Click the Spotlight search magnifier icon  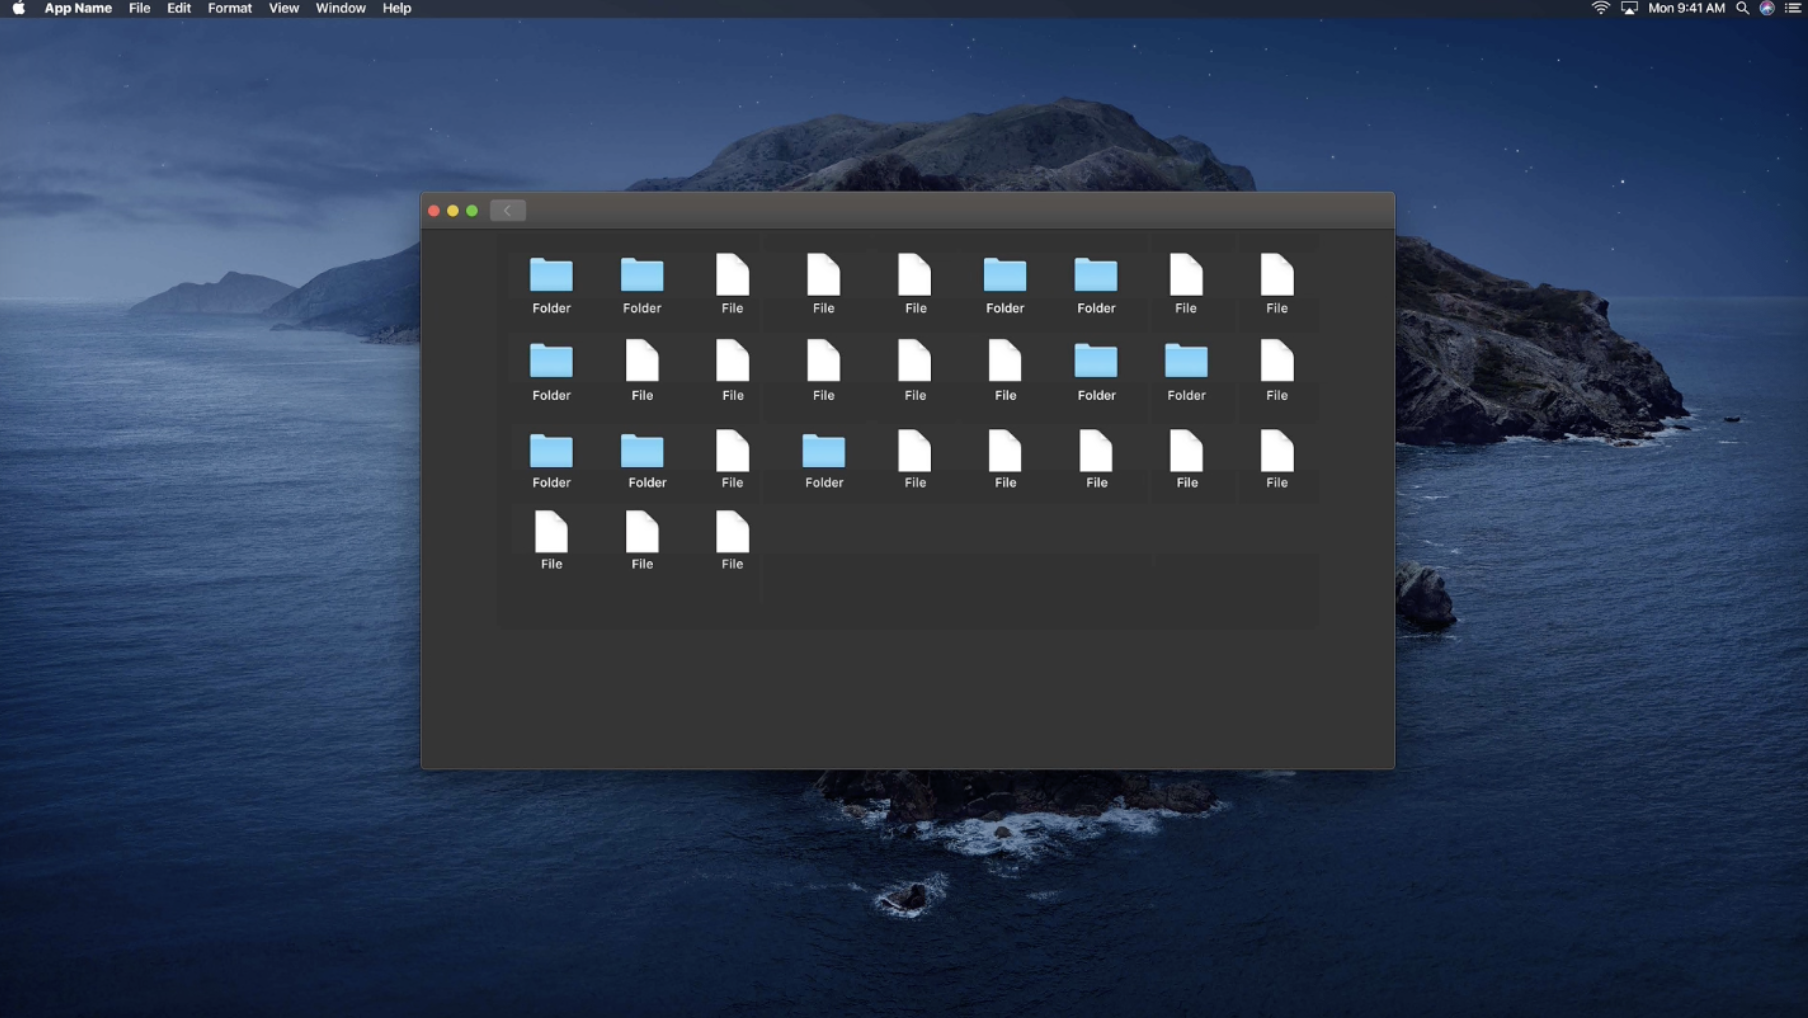click(x=1742, y=8)
